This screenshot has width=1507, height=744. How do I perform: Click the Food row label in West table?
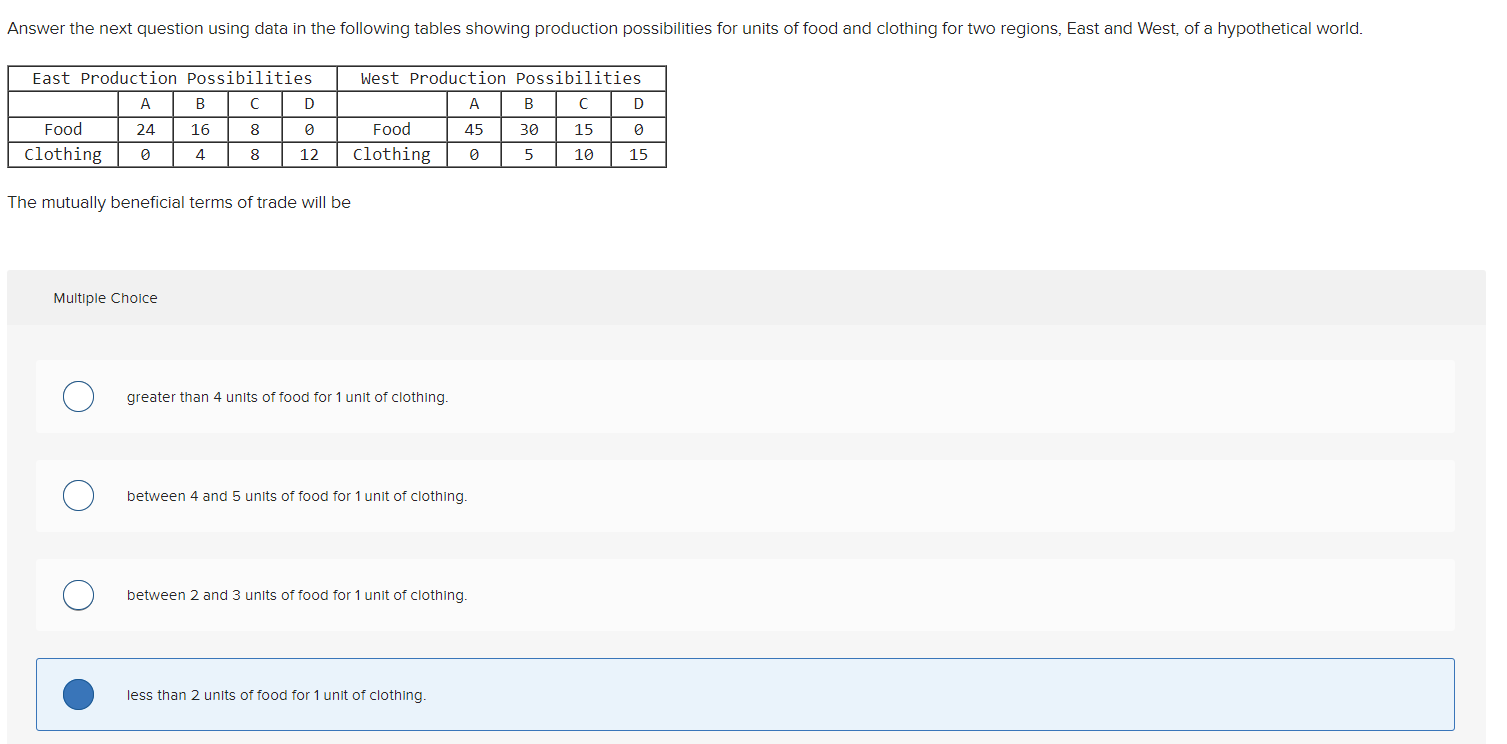click(391, 128)
